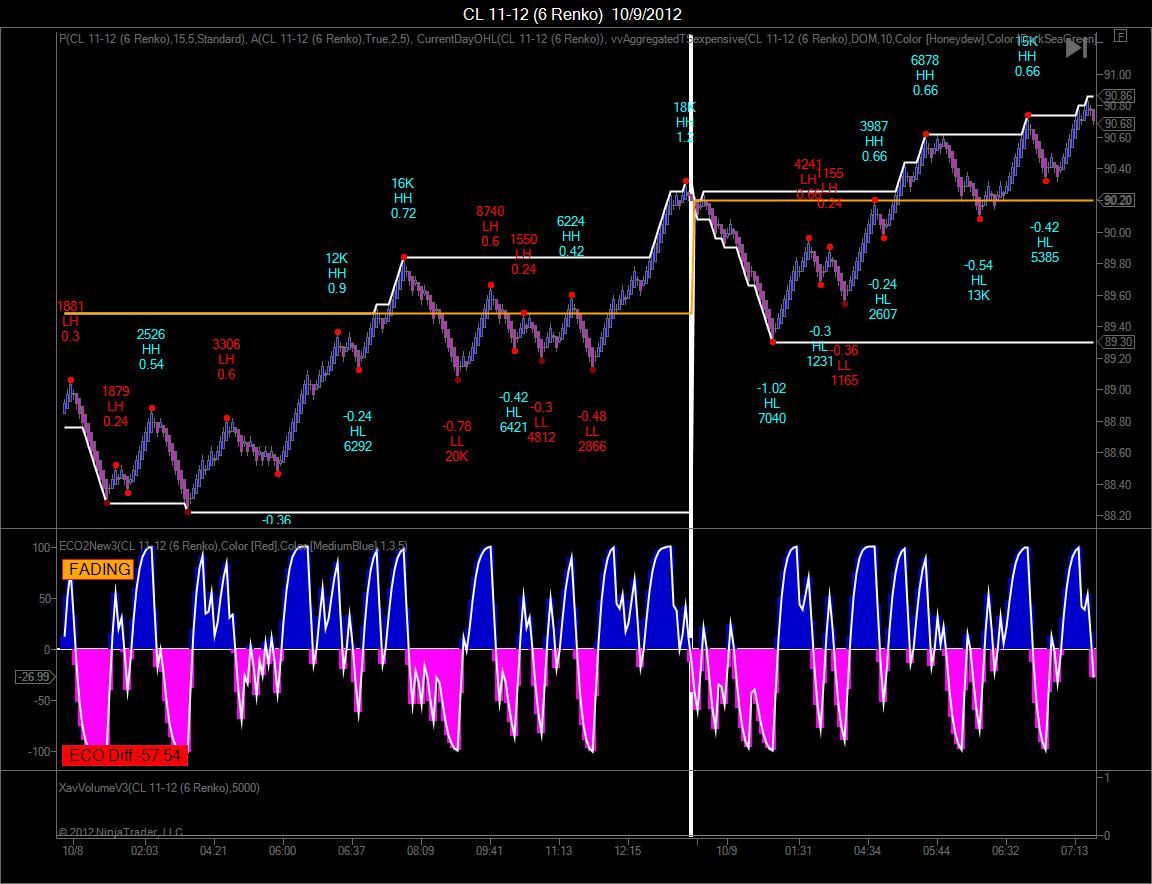This screenshot has width=1152, height=884.
Task: Click the 10/9 date label on time axis
Action: (x=726, y=851)
